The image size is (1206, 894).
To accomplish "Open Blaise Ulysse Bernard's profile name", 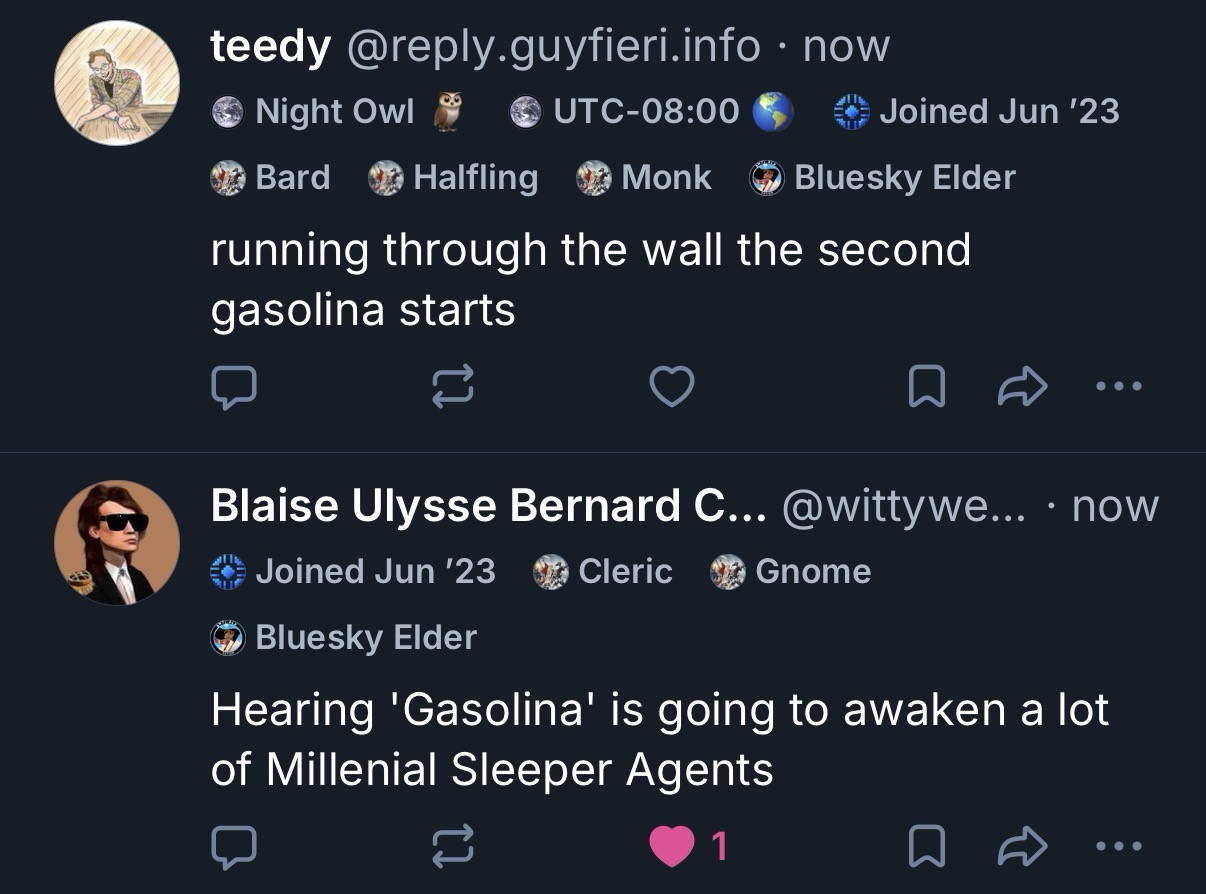I will [488, 507].
